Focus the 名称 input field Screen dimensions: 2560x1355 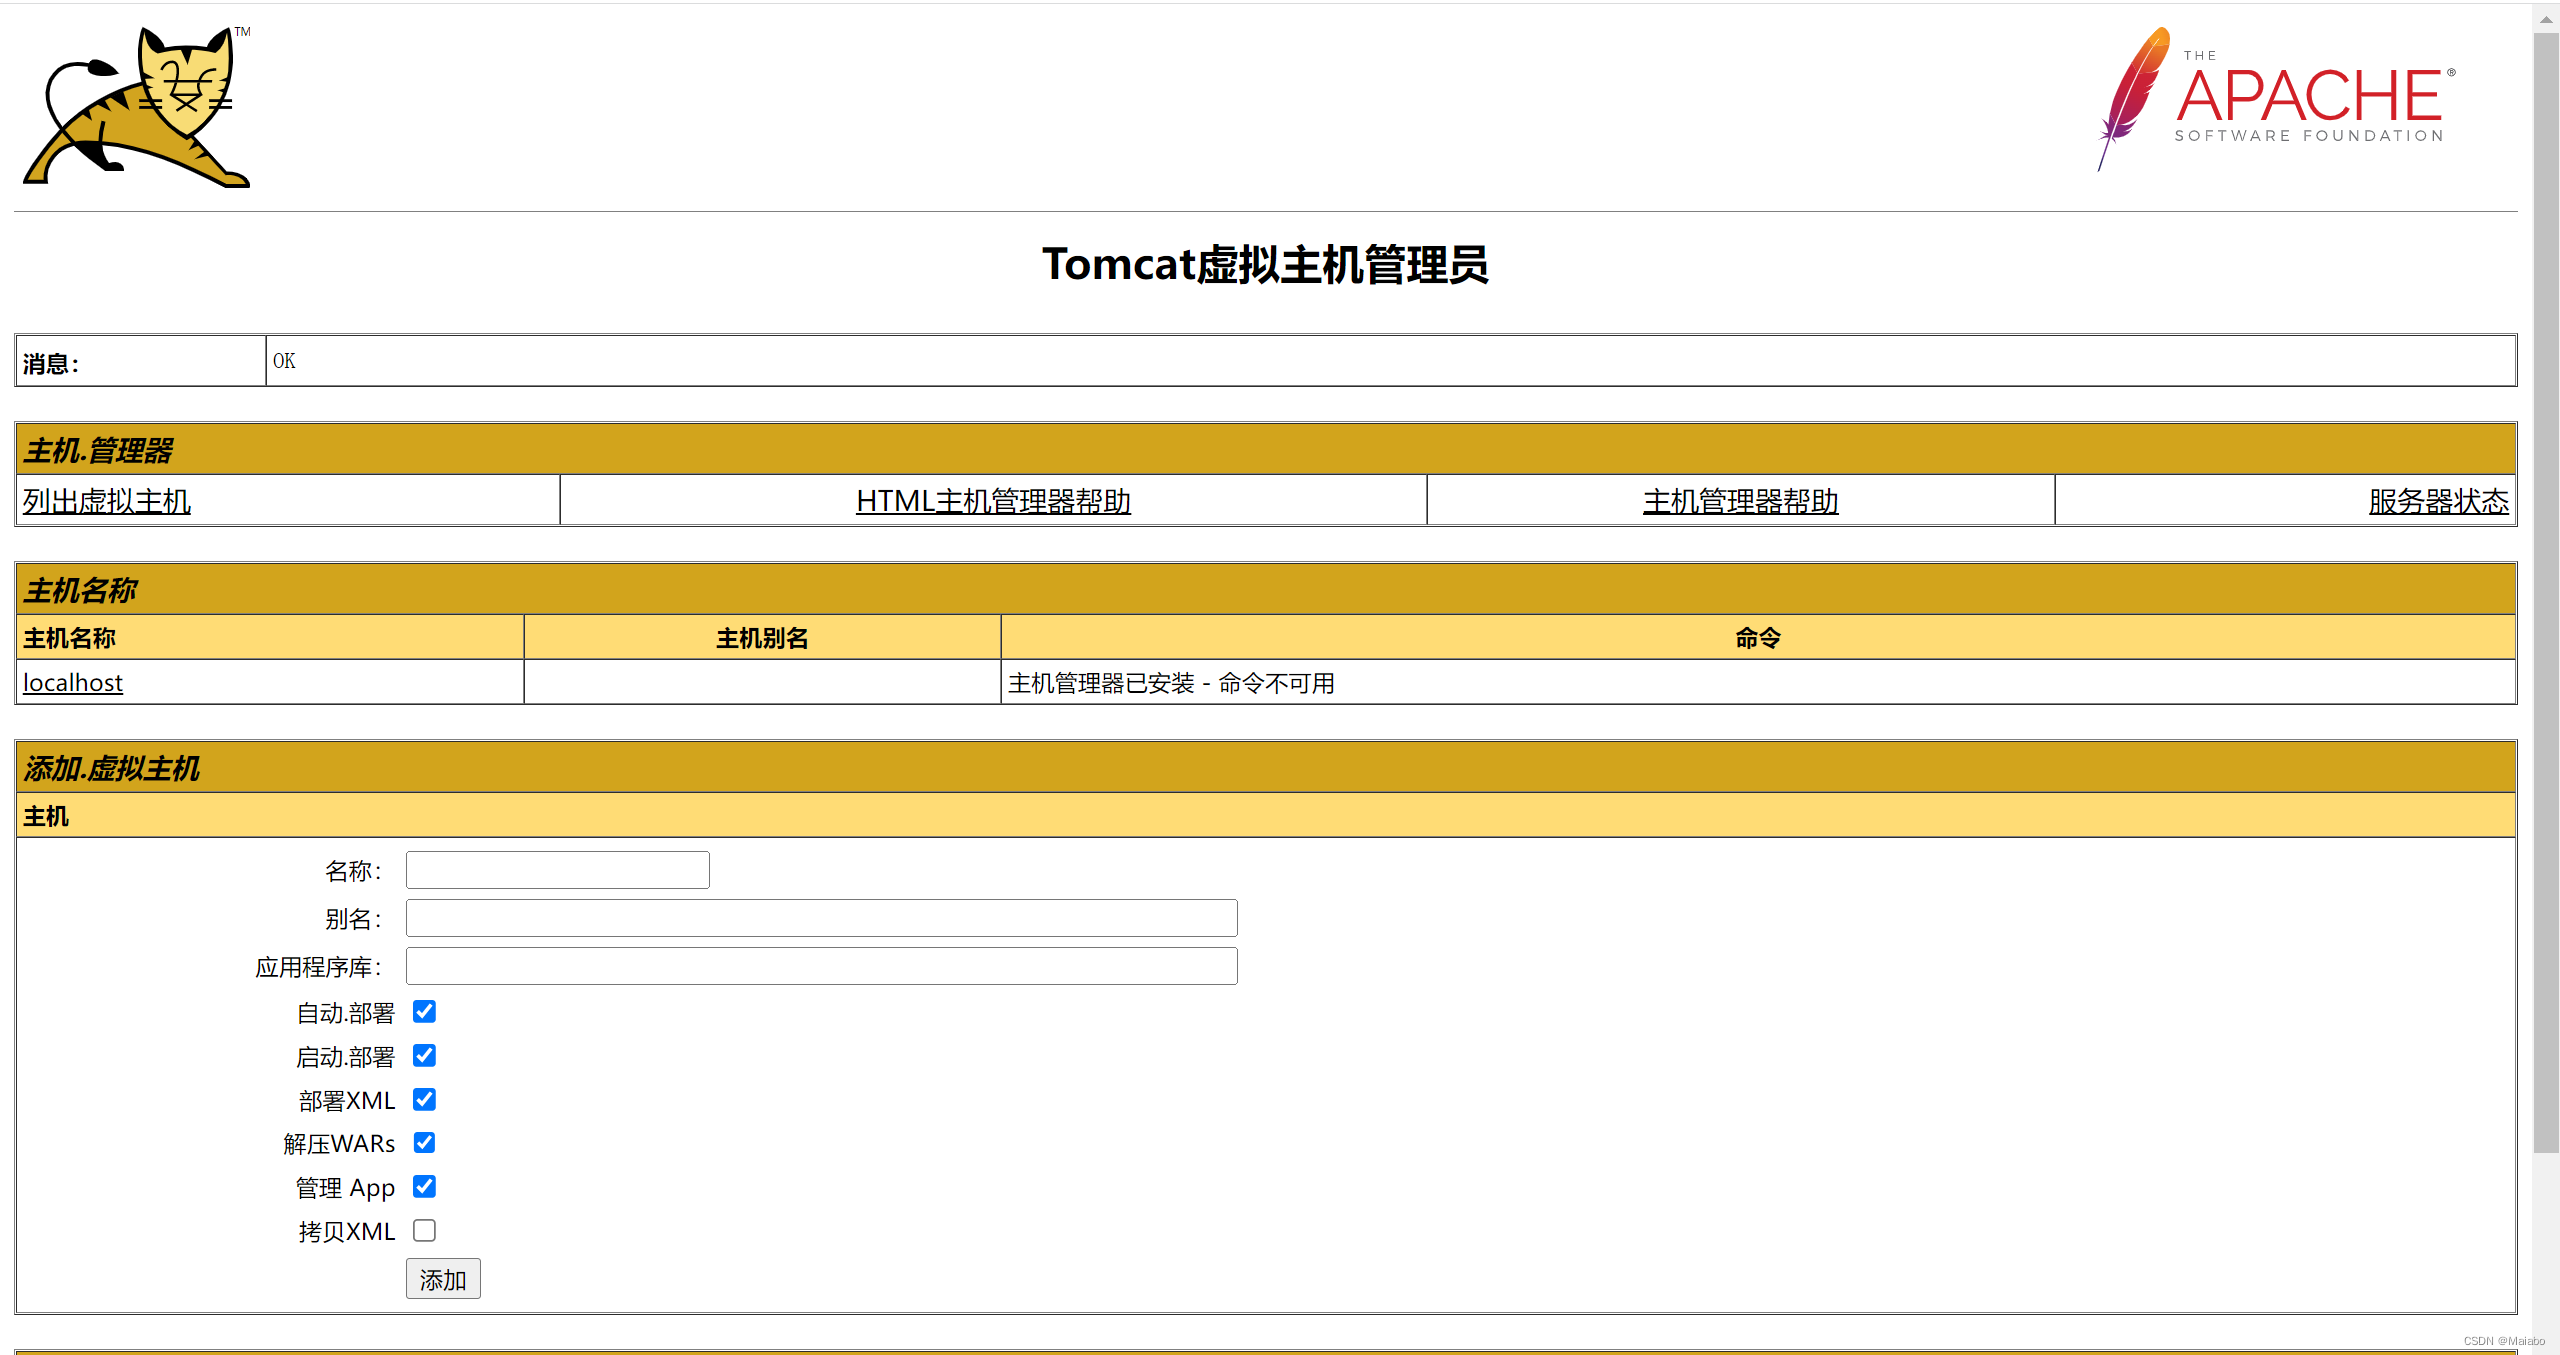pos(558,870)
